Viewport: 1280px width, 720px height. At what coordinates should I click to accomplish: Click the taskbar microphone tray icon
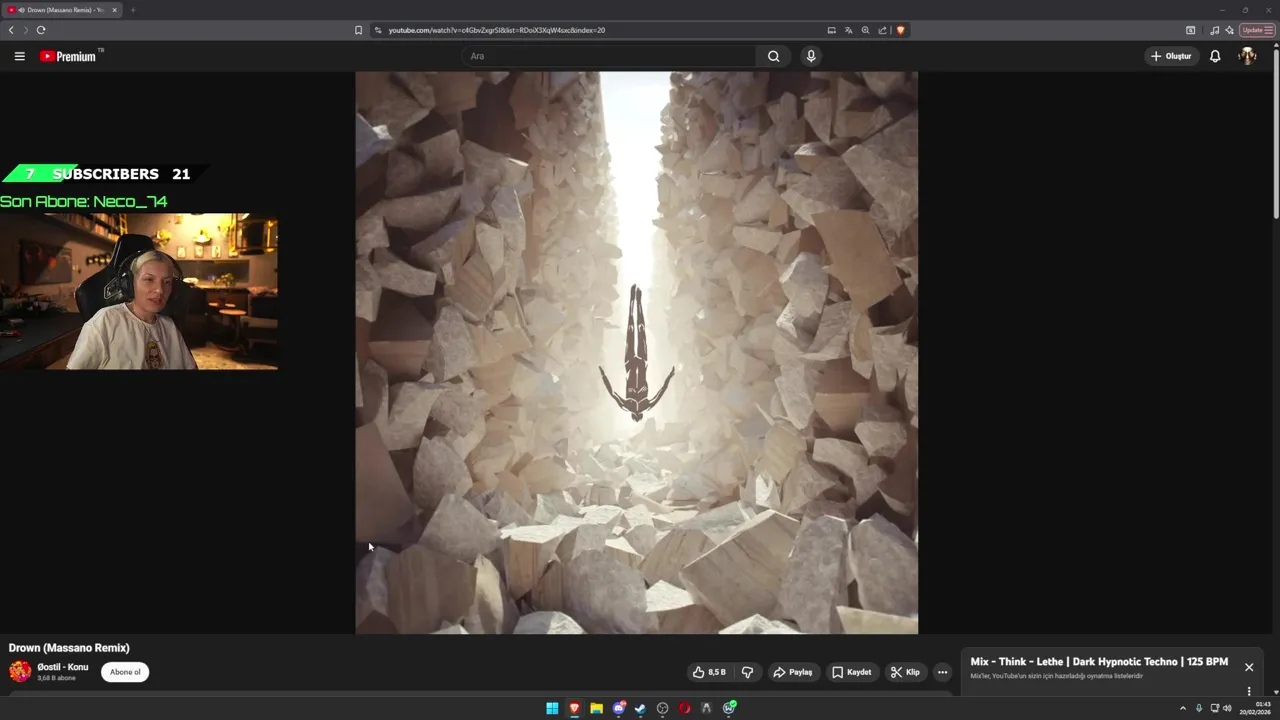tap(1199, 708)
